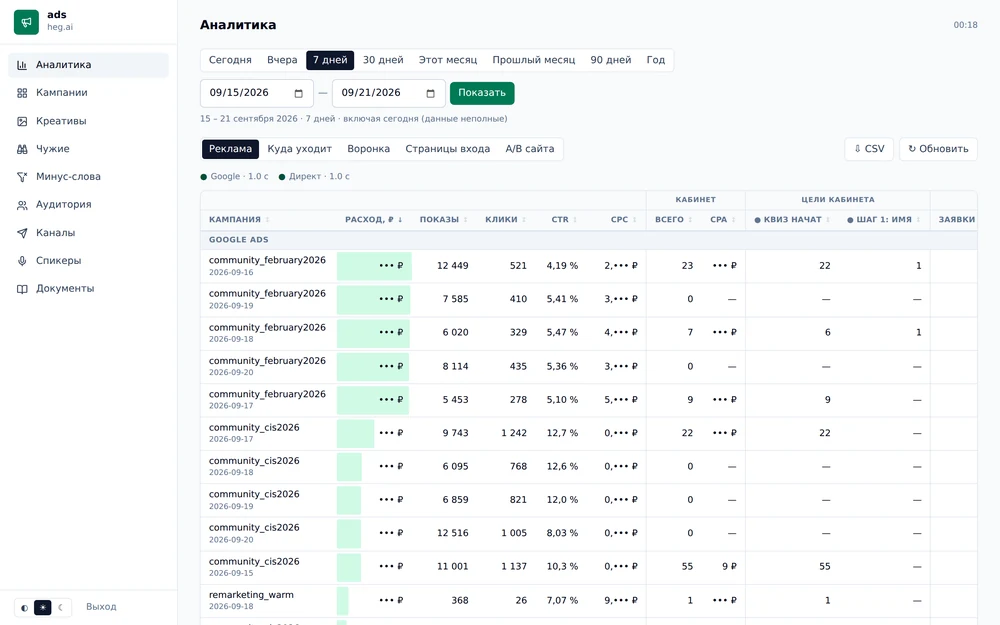Click the Документы book icon
Screen dimensions: 1000x625
22,289
